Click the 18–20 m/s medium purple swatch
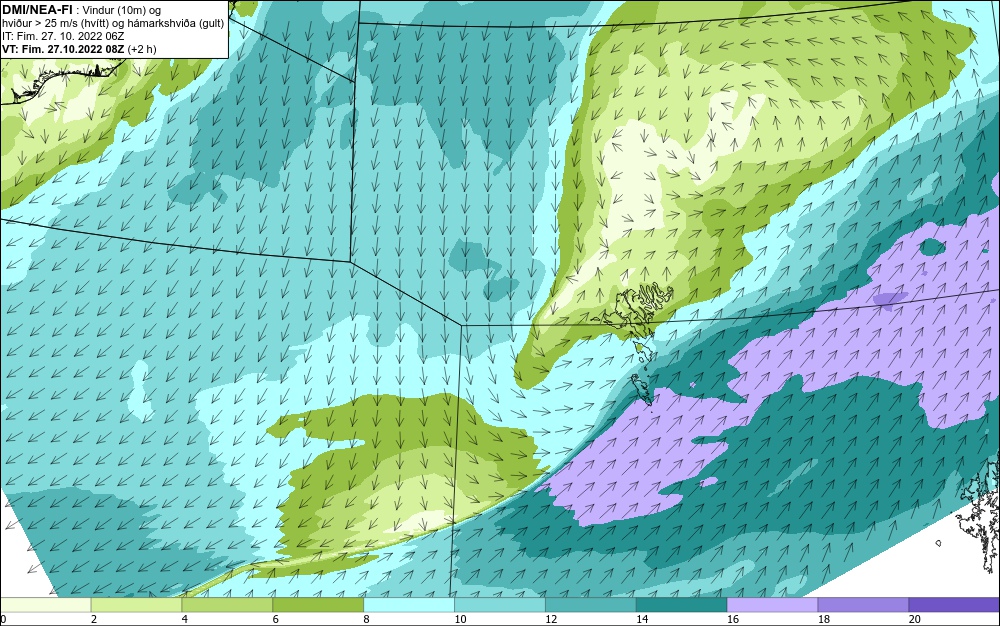 [x=863, y=604]
